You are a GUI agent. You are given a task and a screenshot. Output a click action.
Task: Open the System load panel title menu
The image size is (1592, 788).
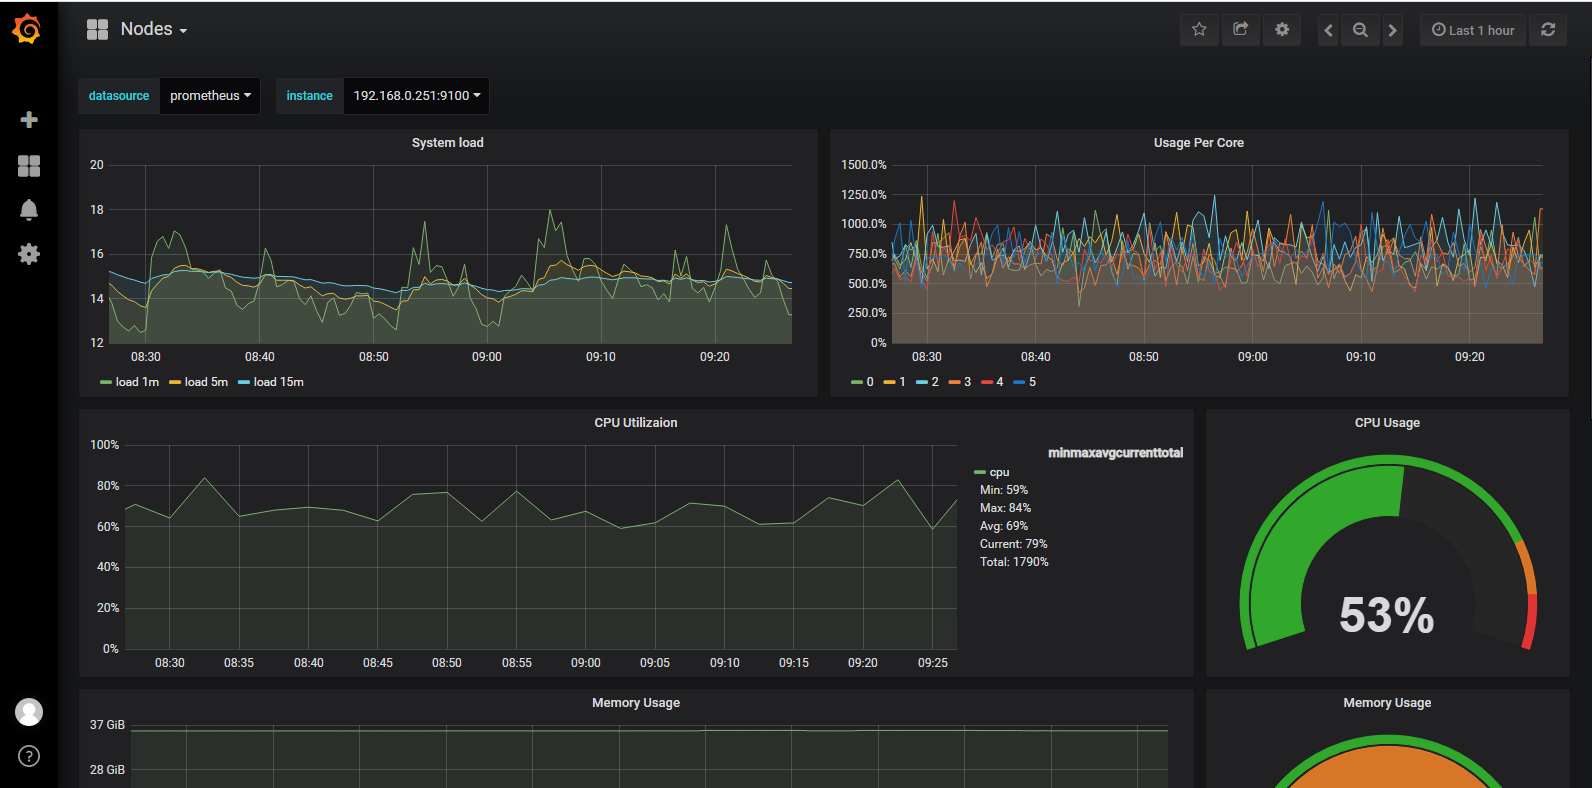click(x=448, y=143)
